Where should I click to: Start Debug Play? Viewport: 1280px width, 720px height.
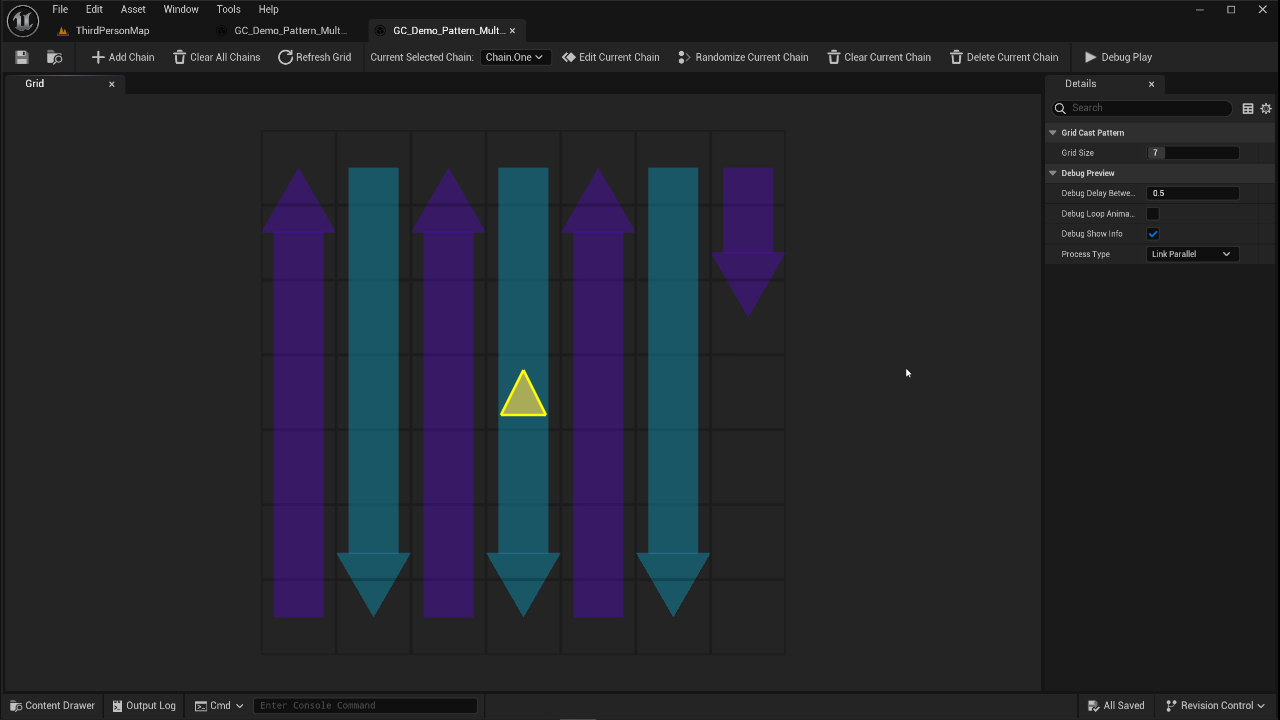1118,57
